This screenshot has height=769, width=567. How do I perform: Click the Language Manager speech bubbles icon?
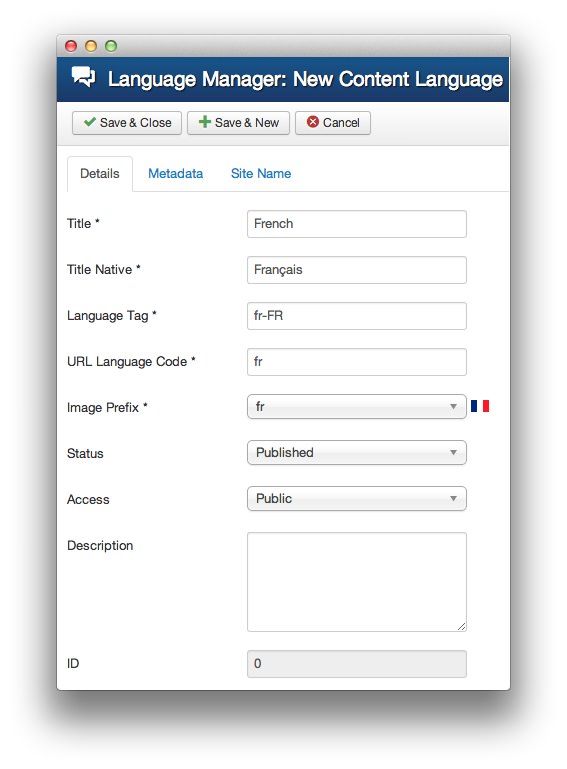pos(83,77)
